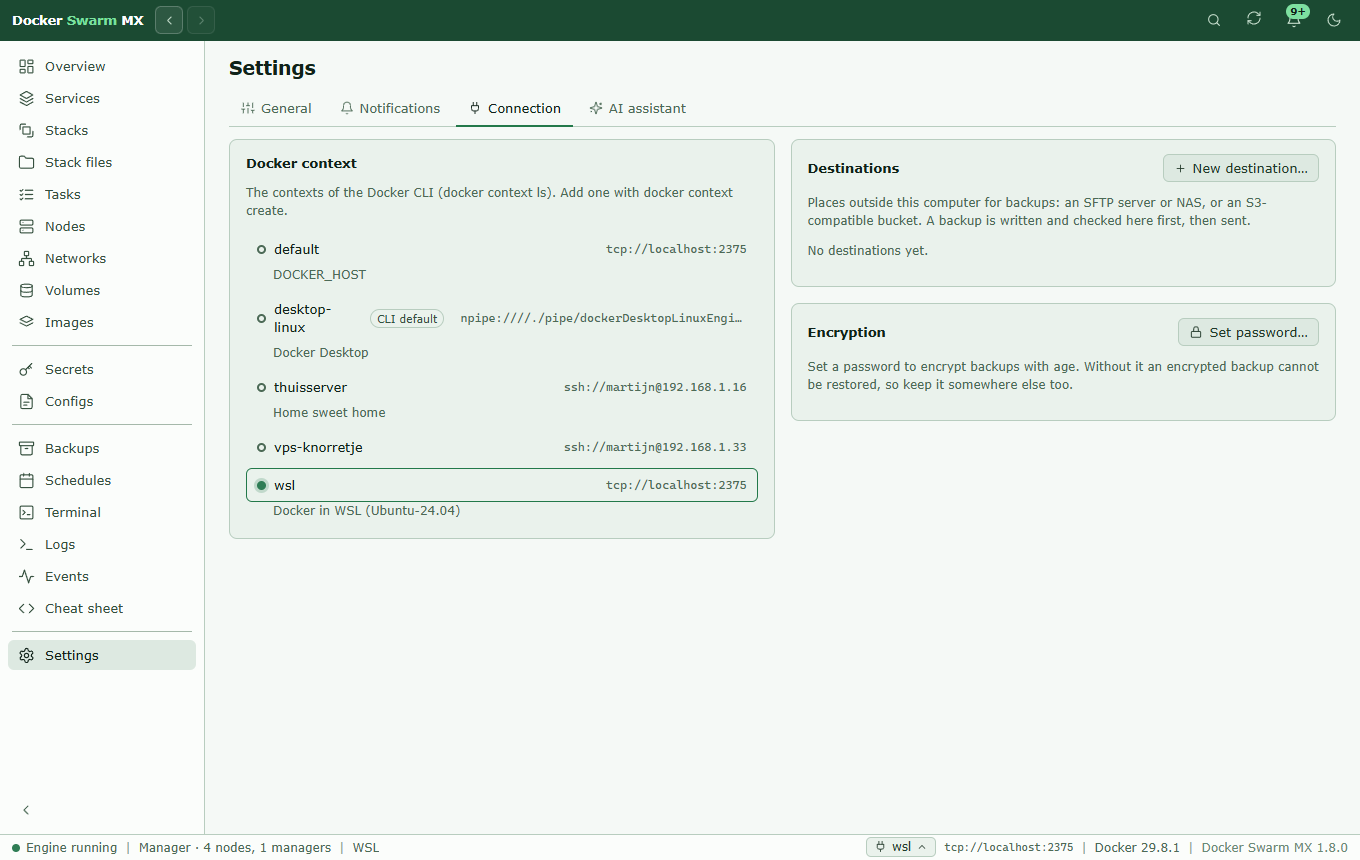Collapse the sidebar with chevron
Viewport: 1360px width, 860px height.
[x=27, y=810]
